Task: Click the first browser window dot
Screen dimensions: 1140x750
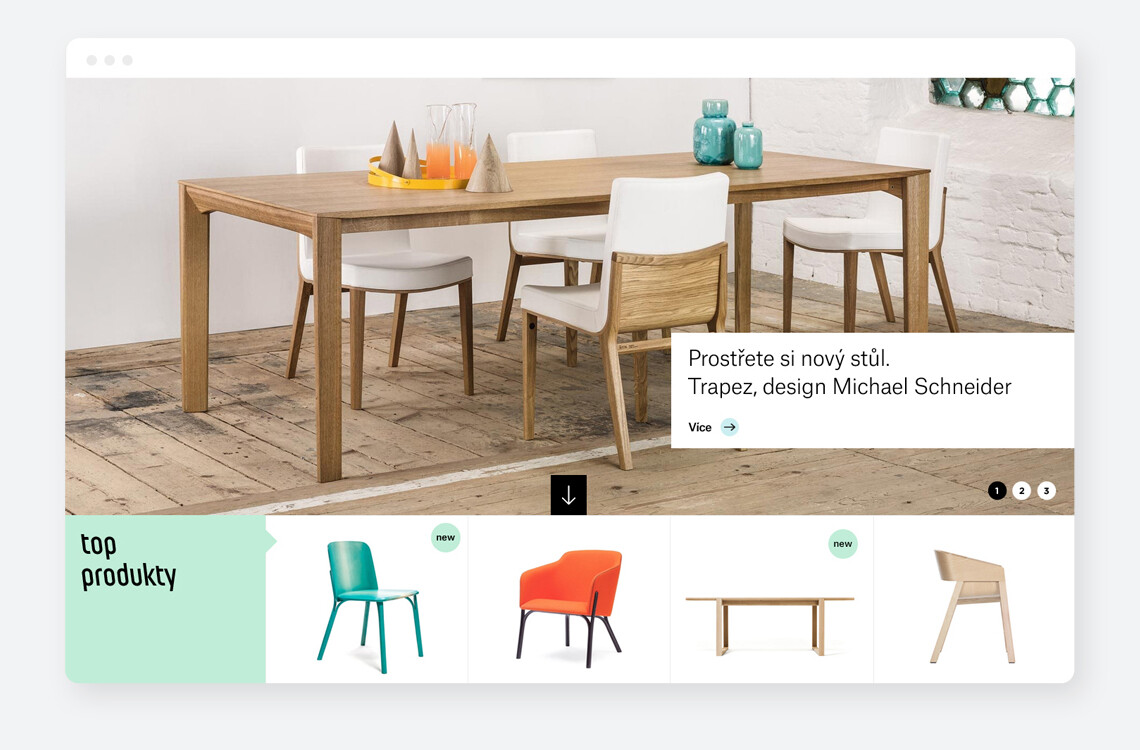Action: [92, 60]
